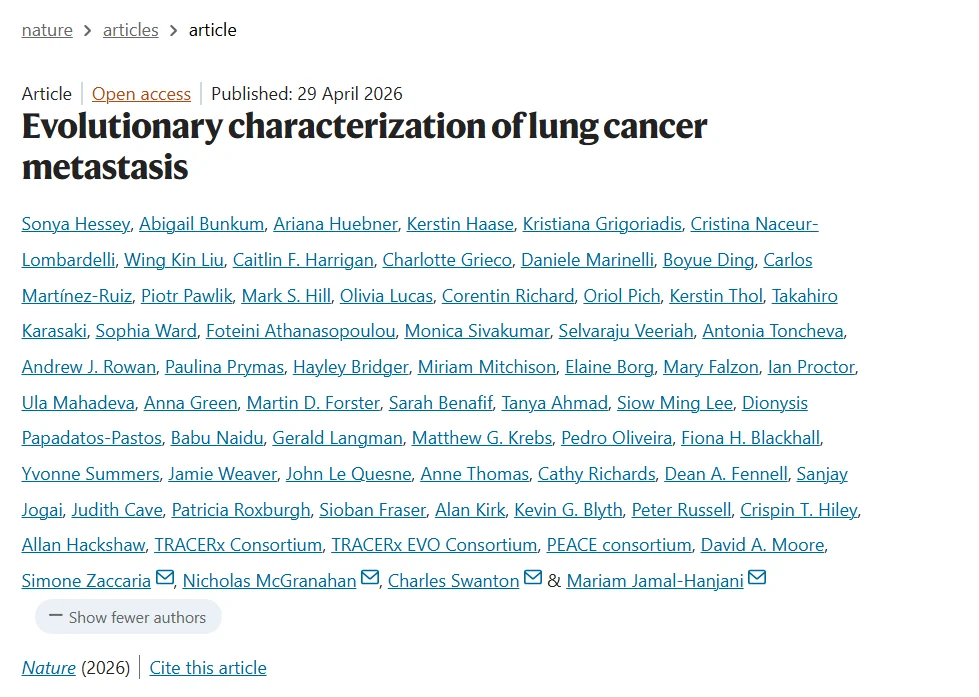The image size is (979, 697).
Task: Click the Matthew G. Krebs author name
Action: coord(482,438)
